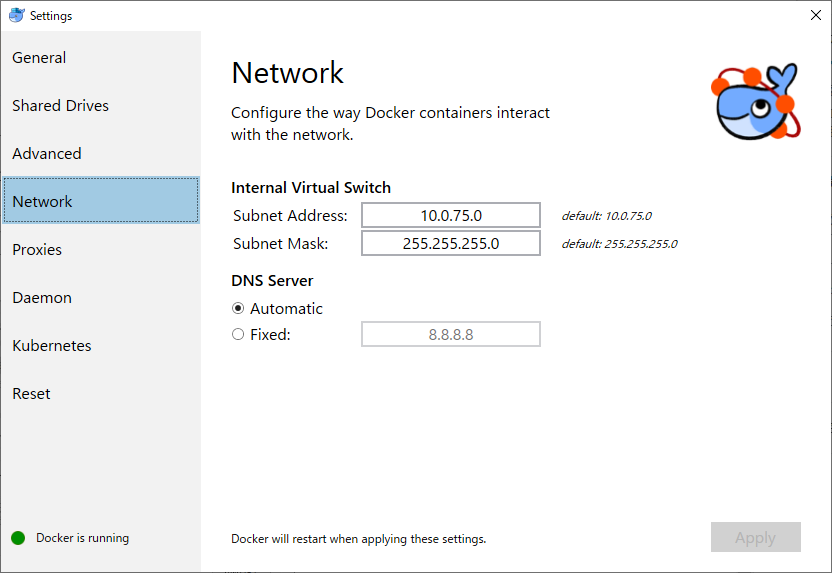832x573 pixels.
Task: Click the Docker whale icon in title bar
Action: [x=16, y=15]
